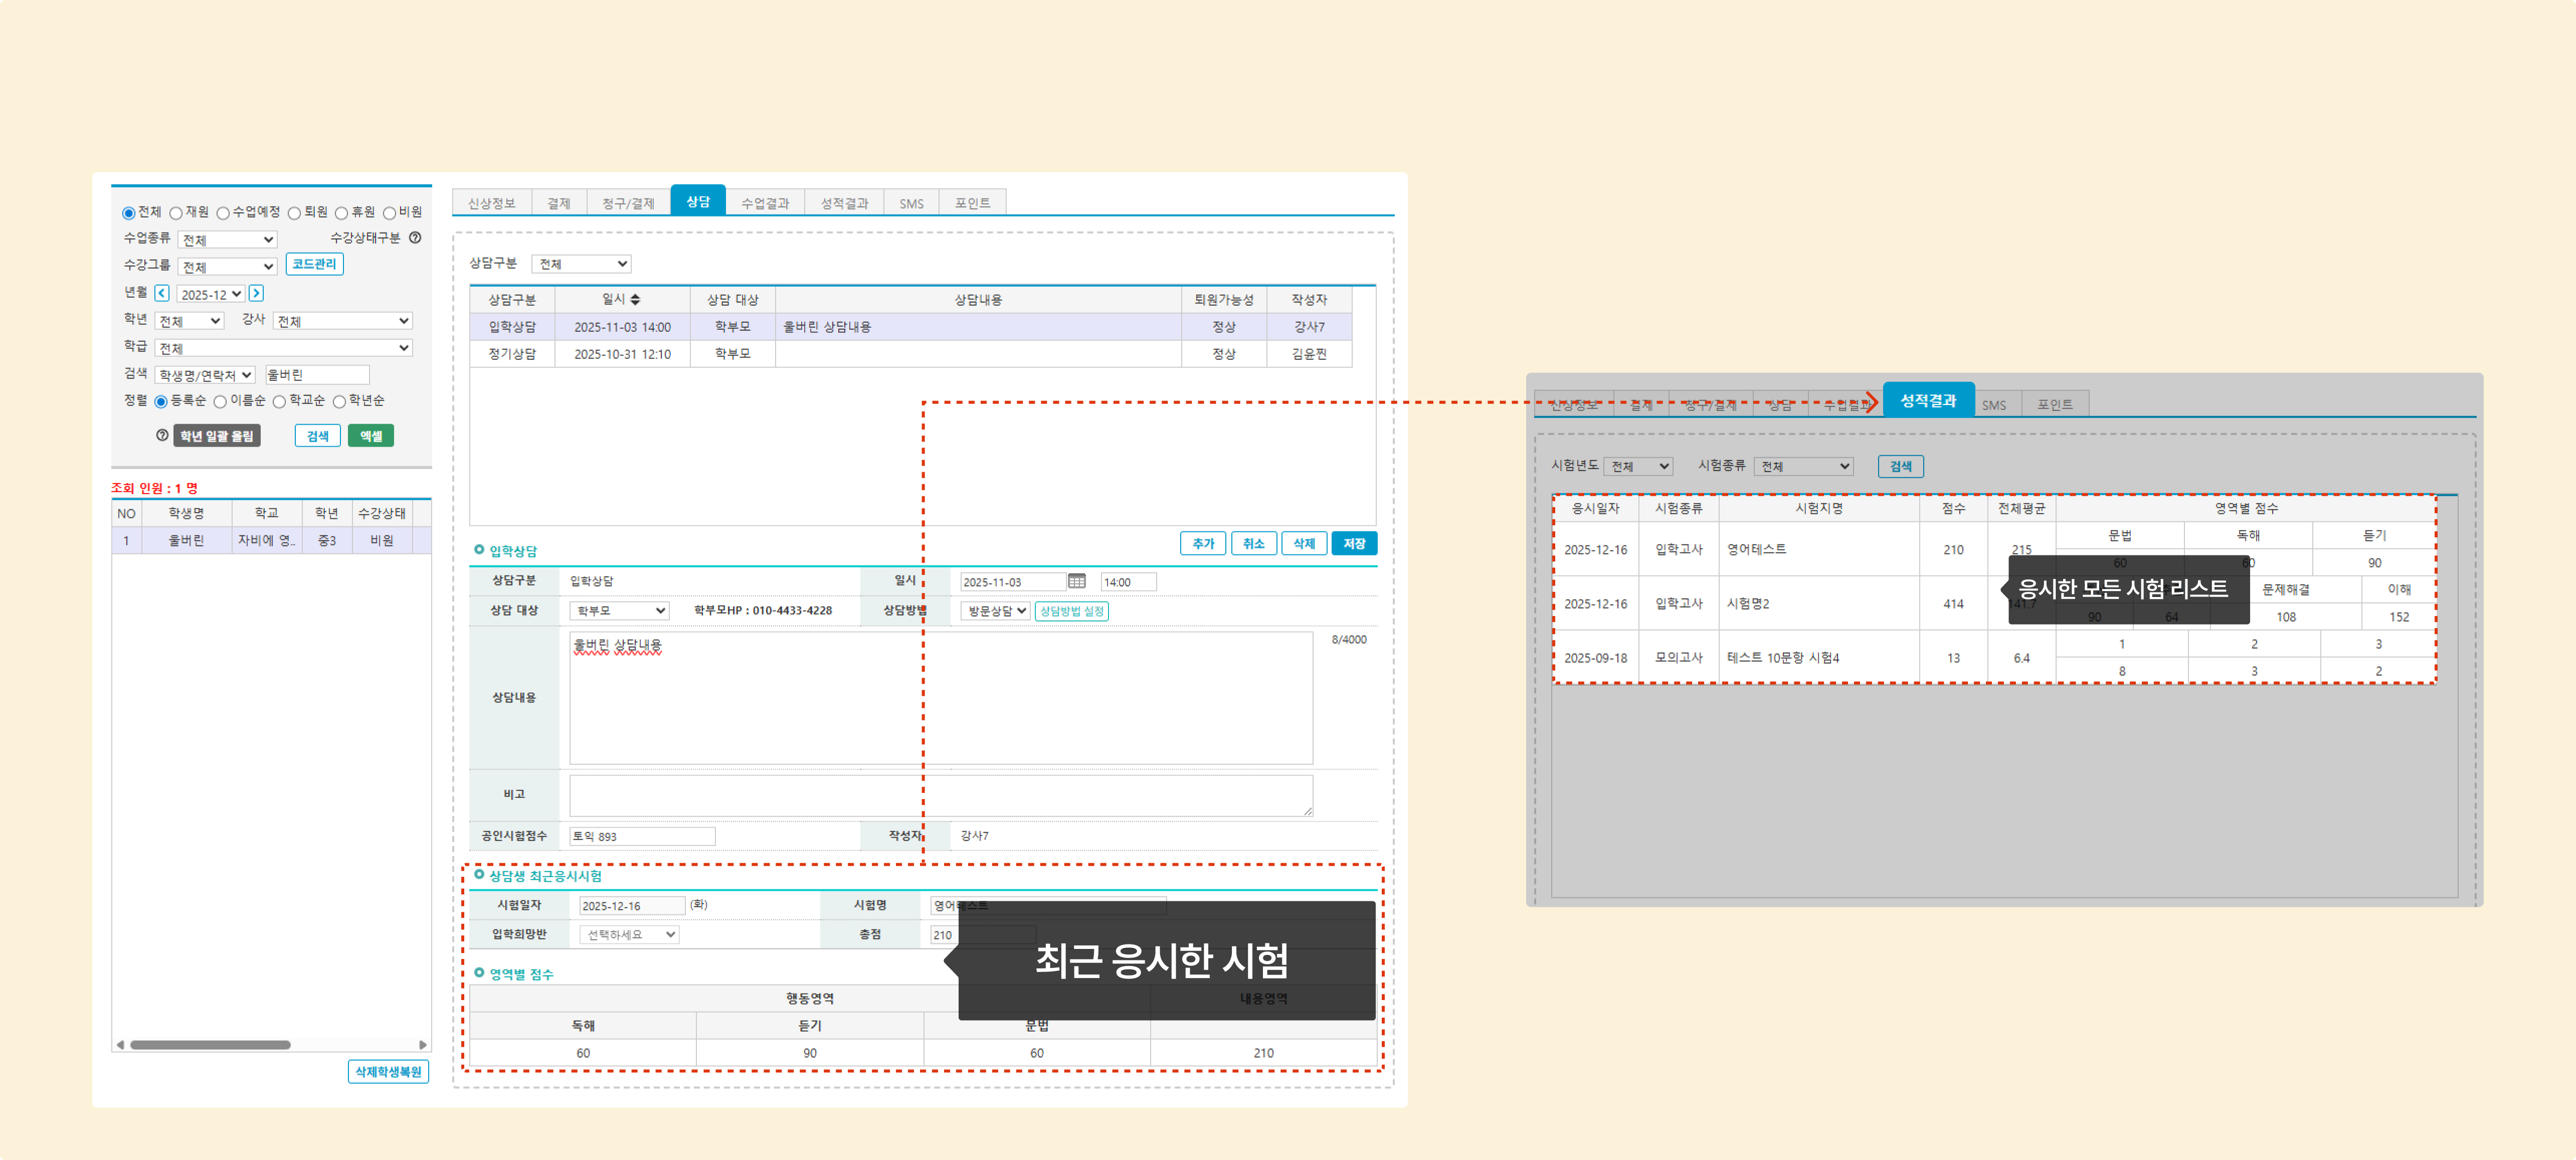Click 검색 button in grades result panel

(1901, 466)
